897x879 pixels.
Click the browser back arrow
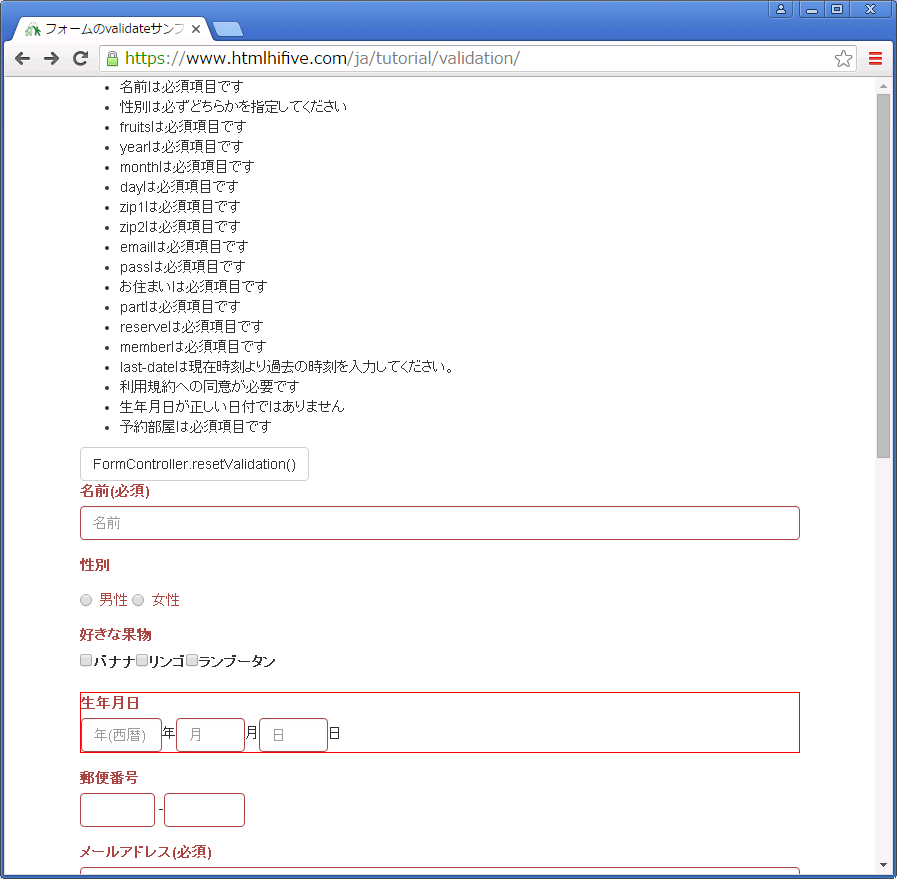point(22,59)
